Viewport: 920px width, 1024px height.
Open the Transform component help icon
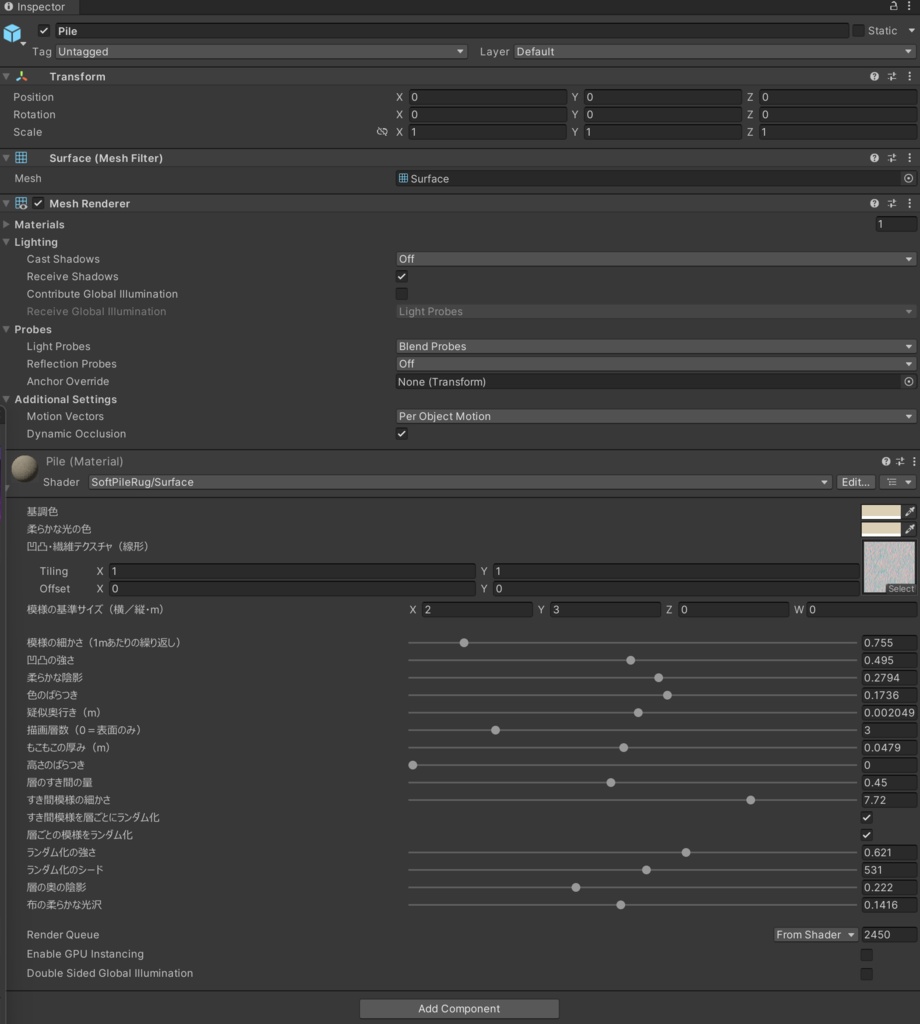874,76
